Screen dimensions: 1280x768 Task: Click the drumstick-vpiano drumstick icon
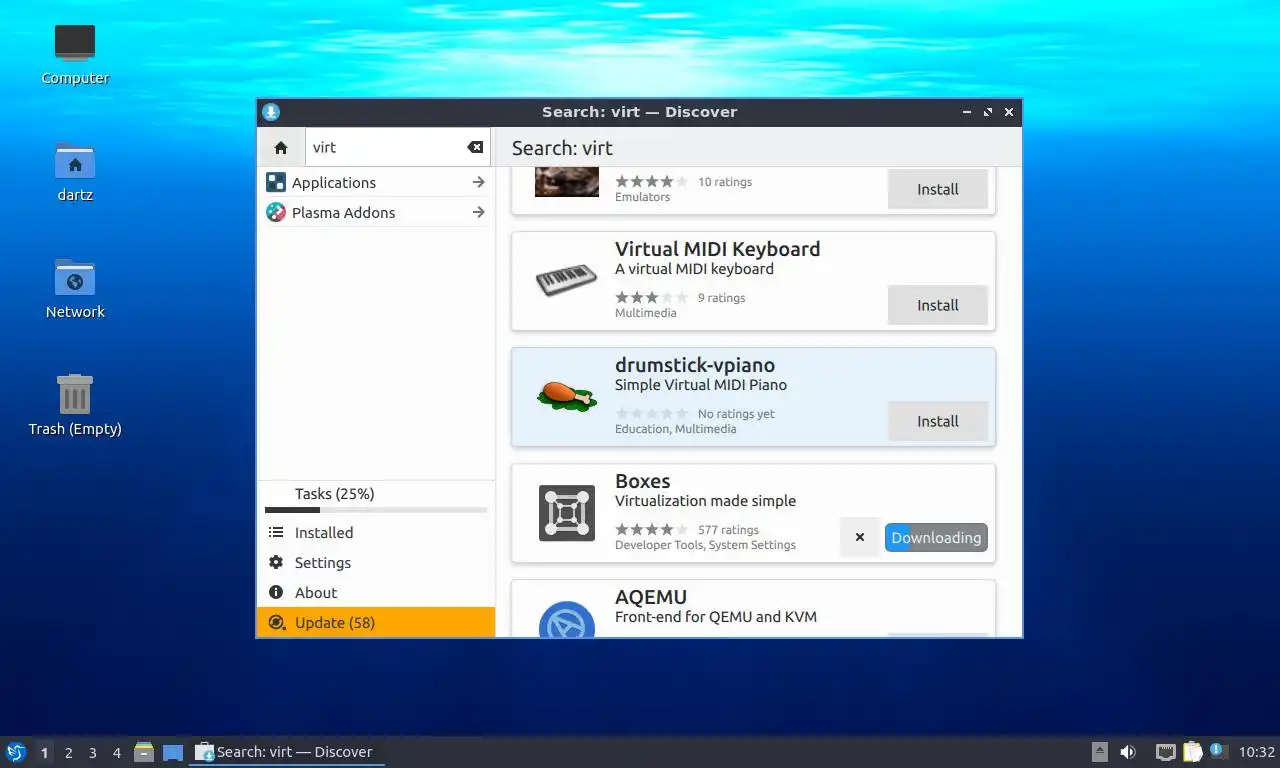pyautogui.click(x=567, y=395)
